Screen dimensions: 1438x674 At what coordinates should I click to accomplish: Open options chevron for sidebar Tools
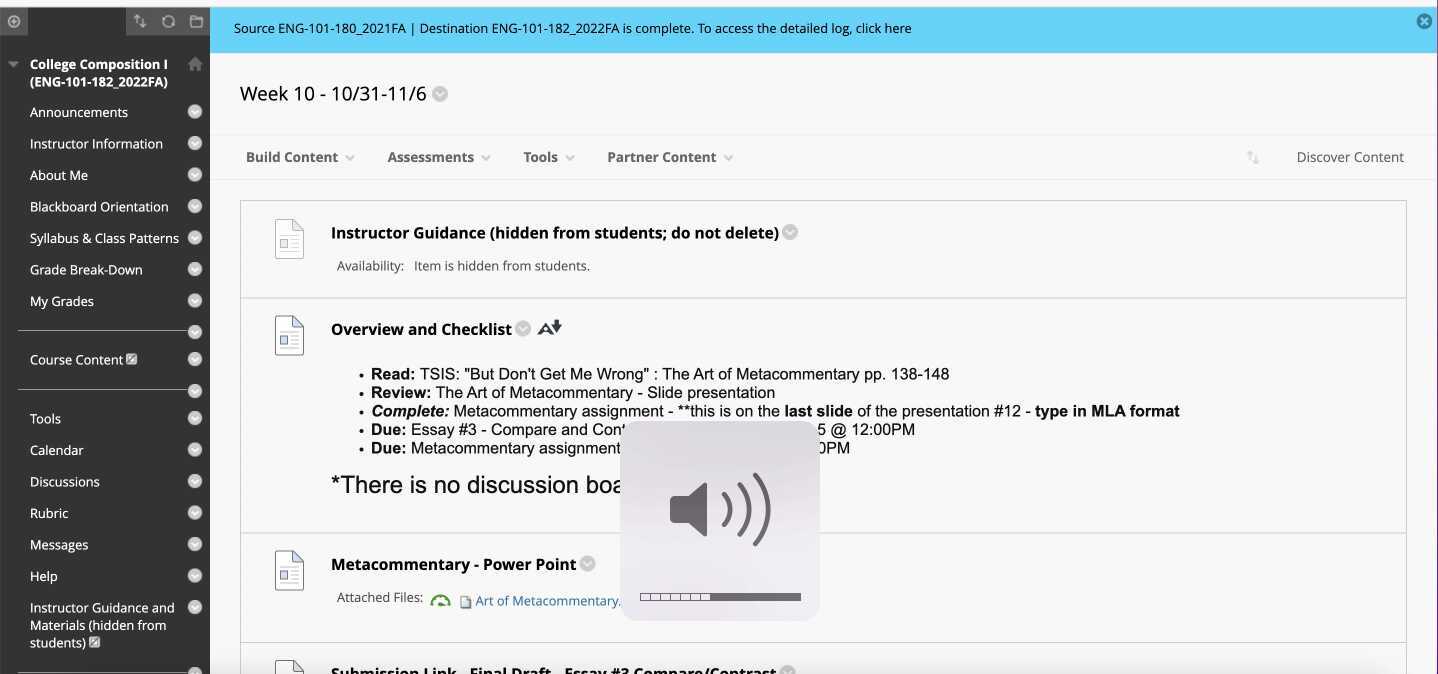195,419
